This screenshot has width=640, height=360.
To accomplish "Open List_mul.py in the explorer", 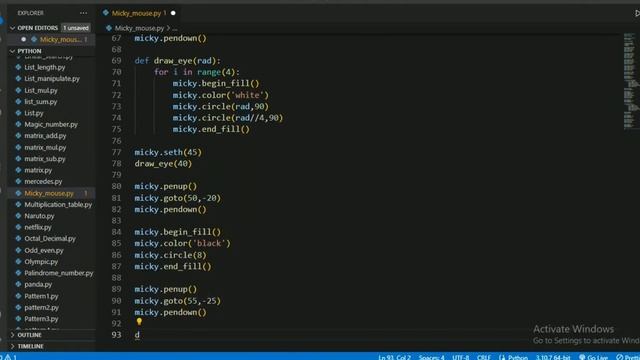I will click(x=41, y=90).
